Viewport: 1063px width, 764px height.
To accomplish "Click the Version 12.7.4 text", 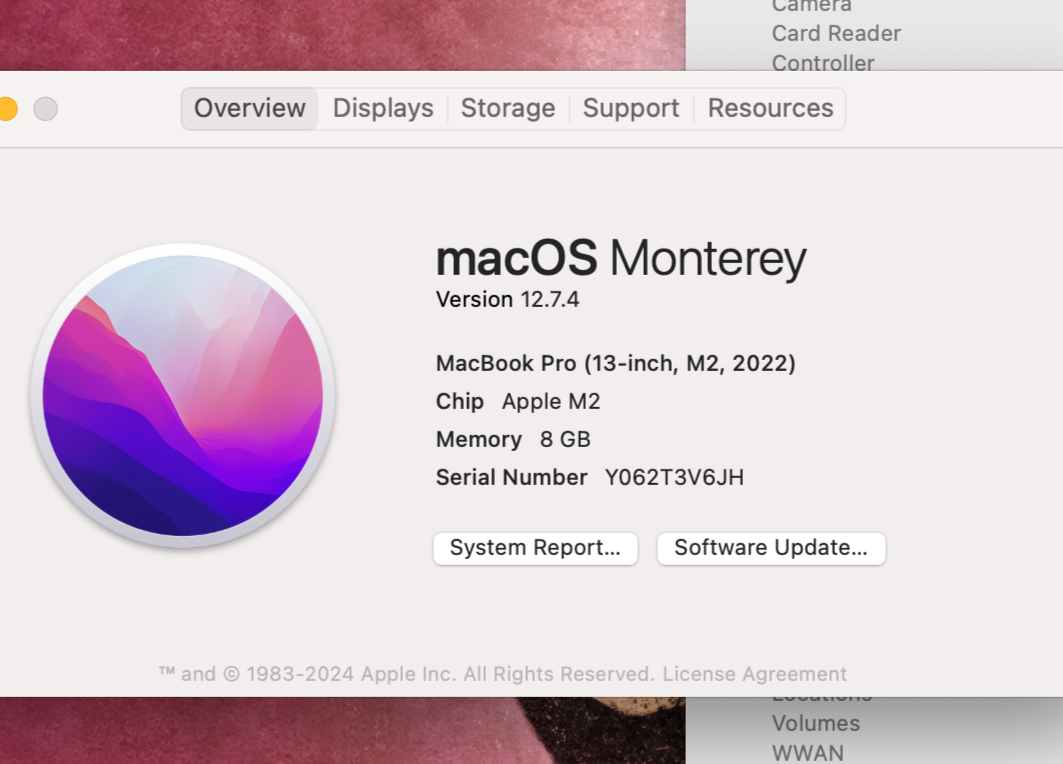I will coord(507,299).
